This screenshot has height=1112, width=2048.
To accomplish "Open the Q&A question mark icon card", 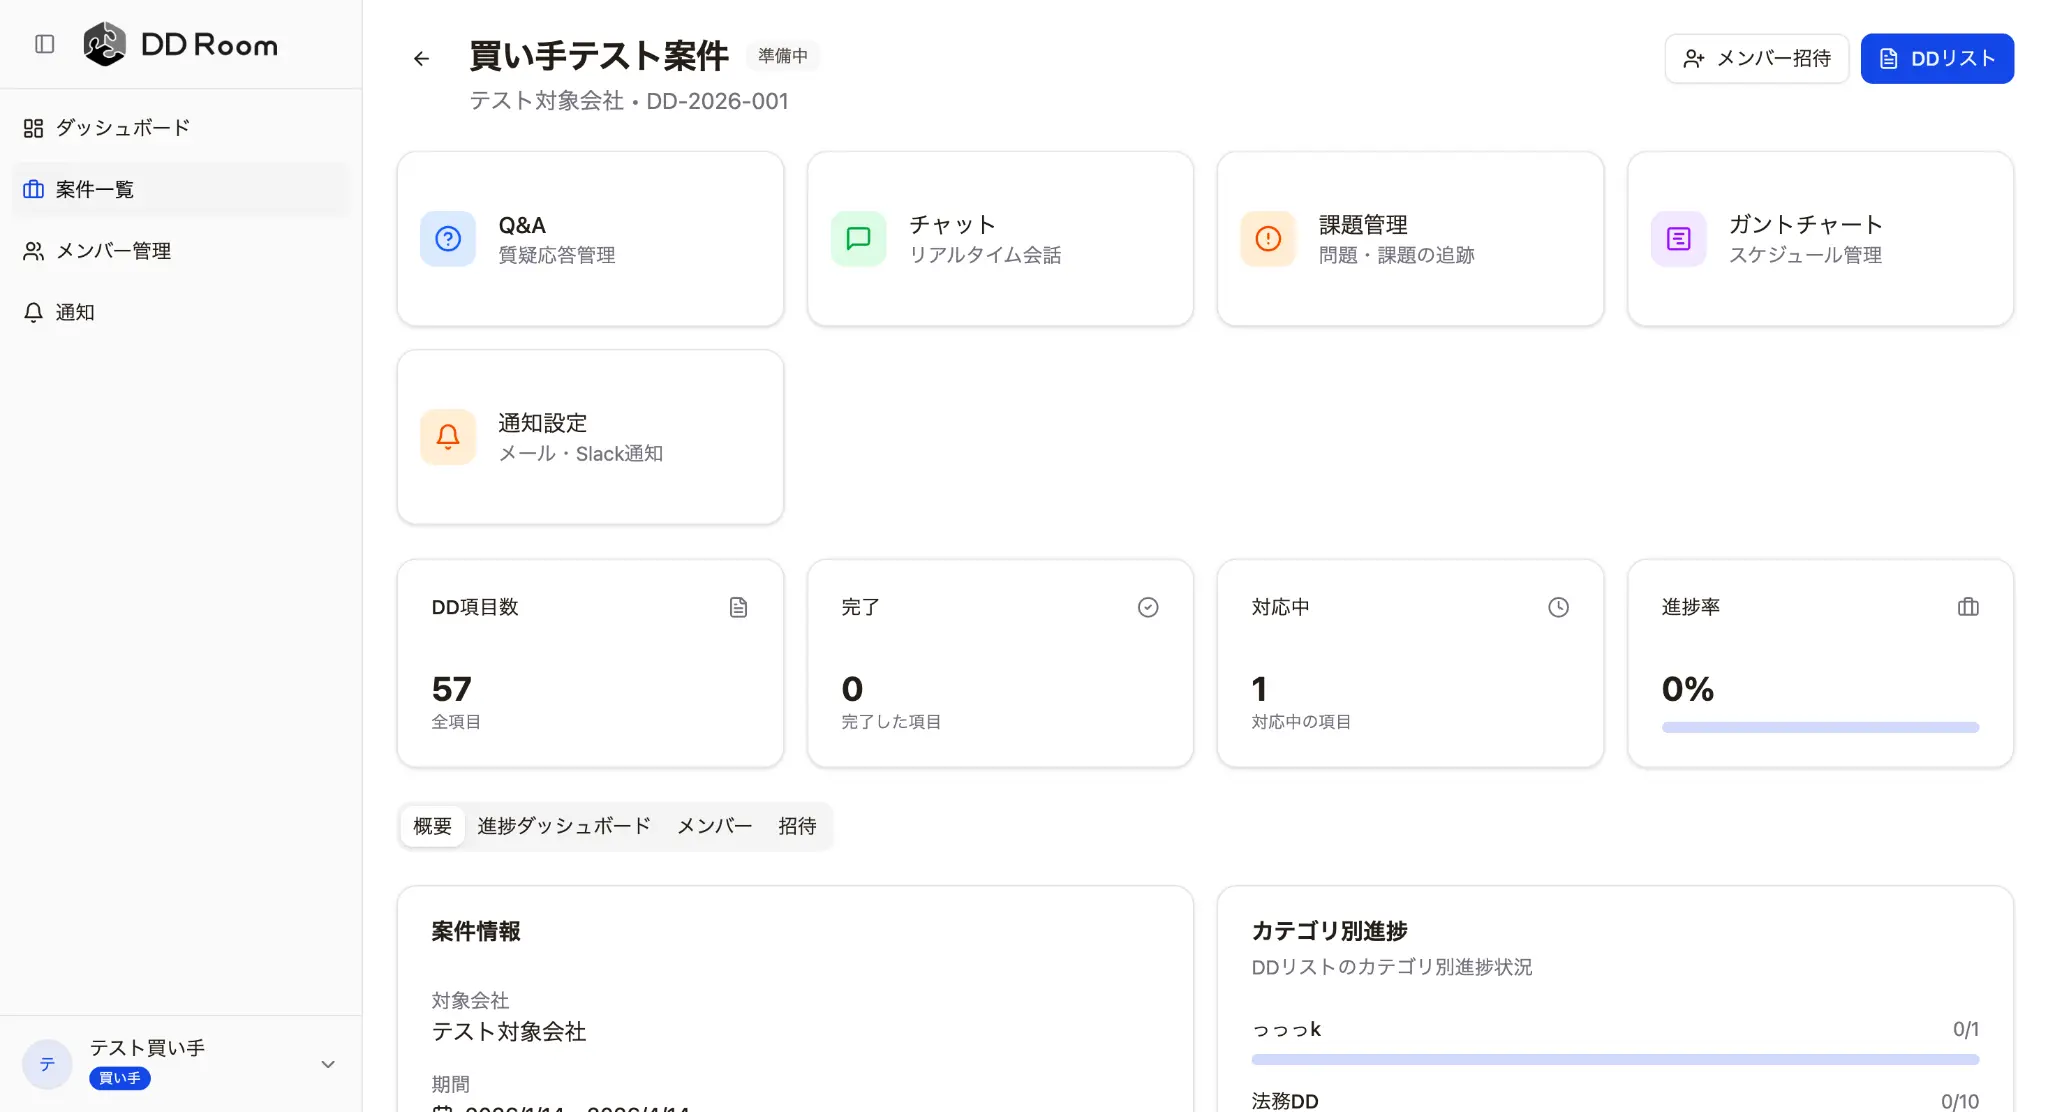I will [448, 239].
